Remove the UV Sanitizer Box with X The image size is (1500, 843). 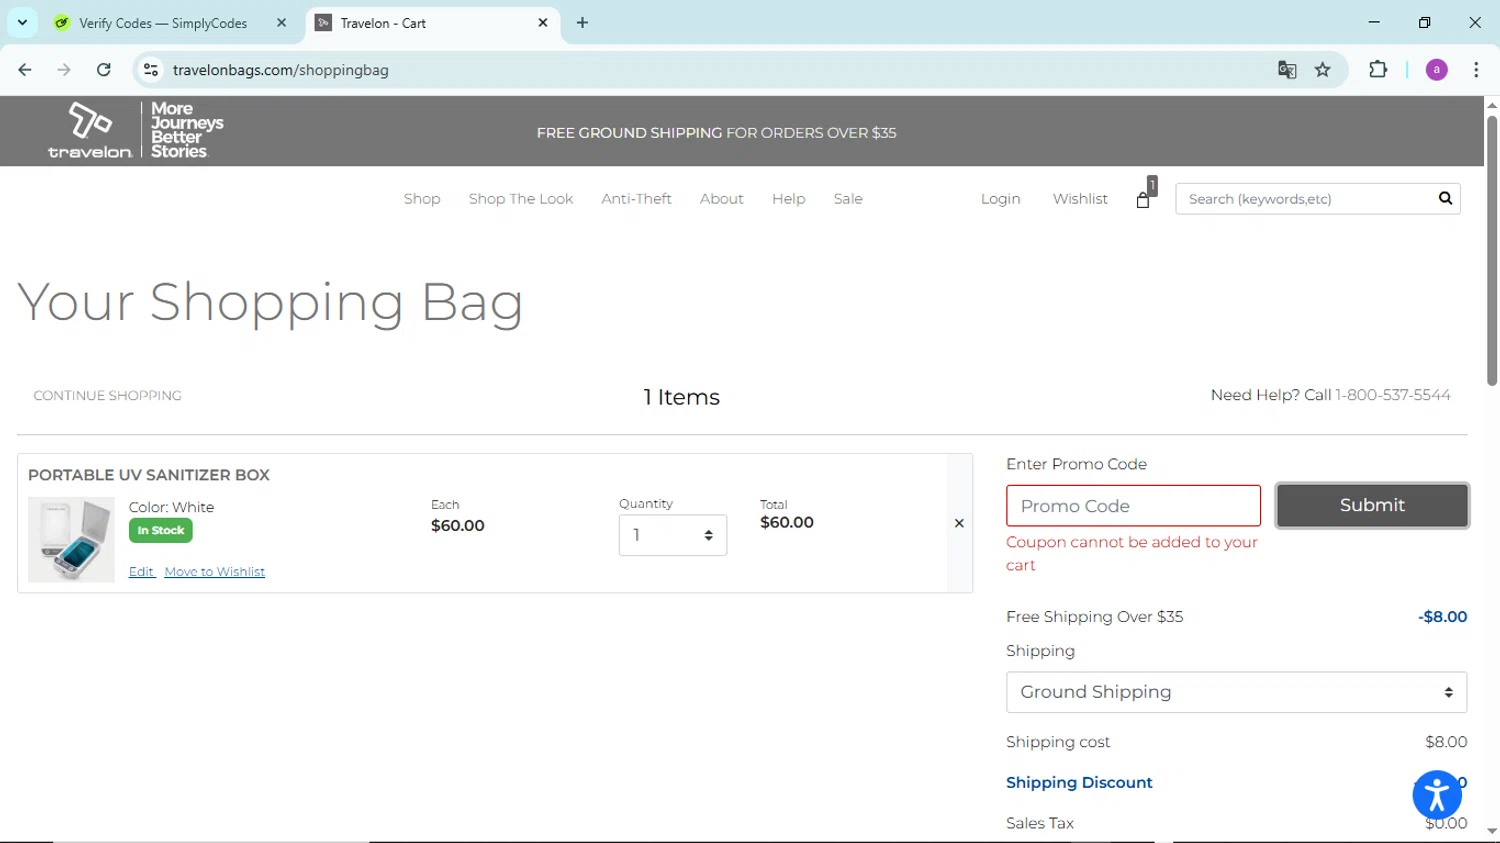point(959,523)
